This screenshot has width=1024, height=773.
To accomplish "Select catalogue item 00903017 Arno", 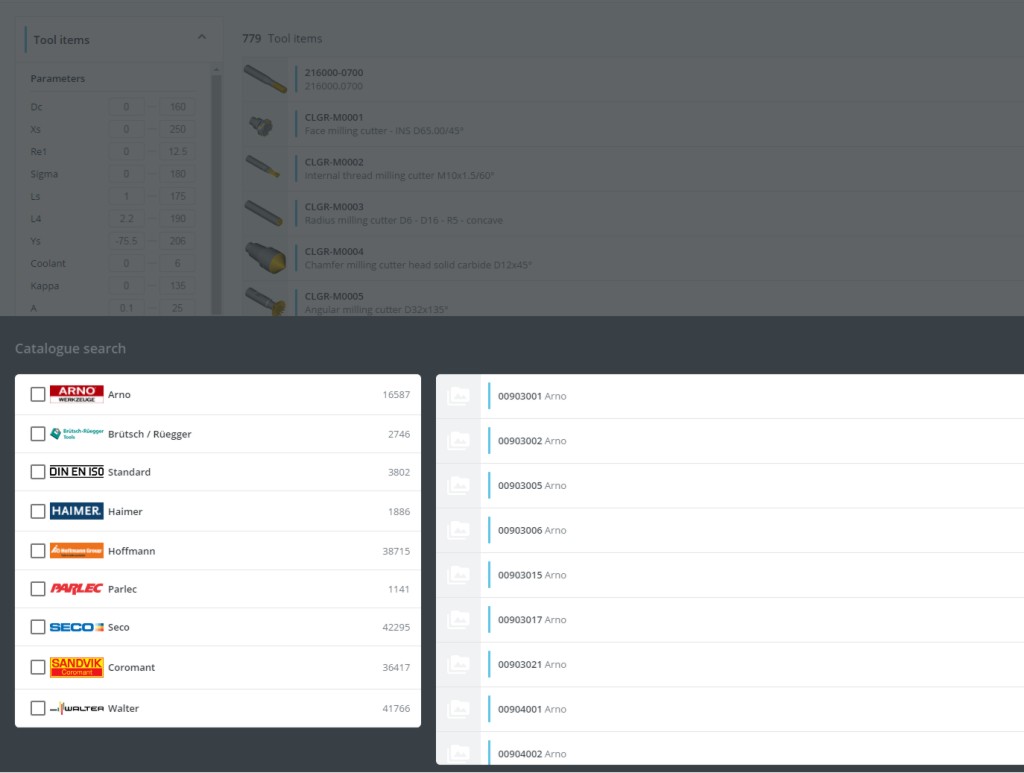I will [730, 620].
